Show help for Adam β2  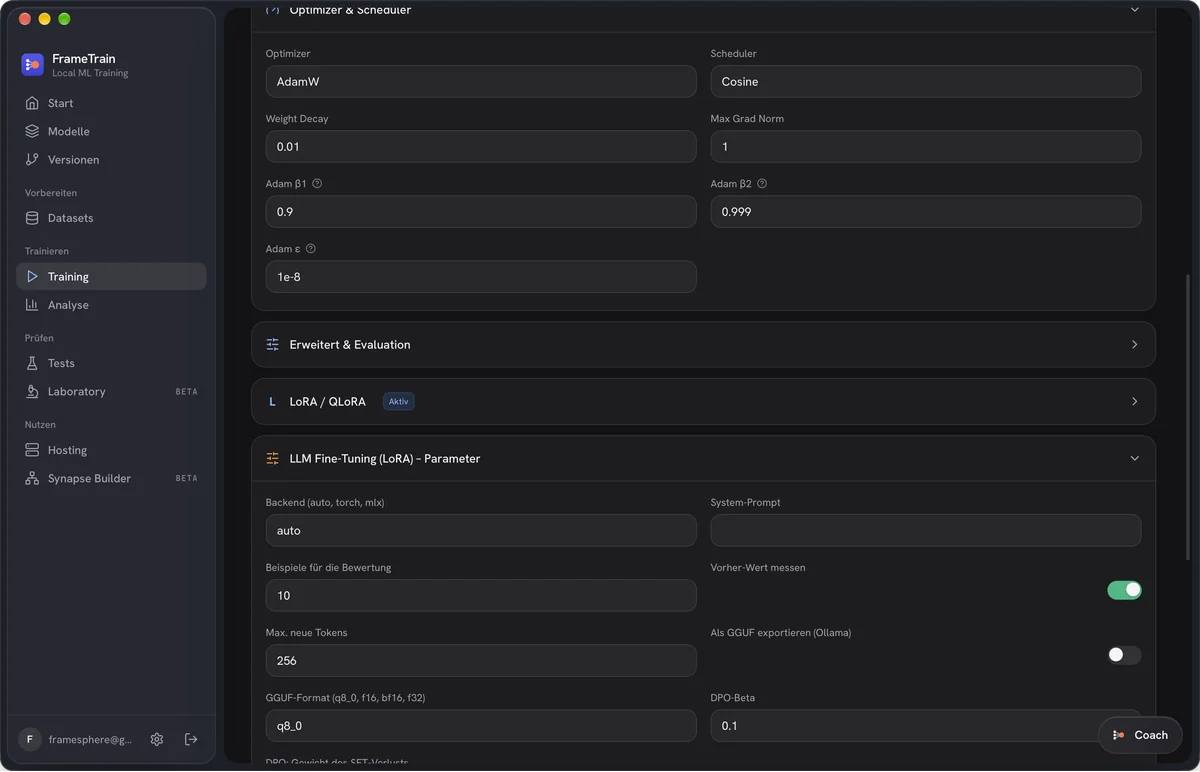[762, 184]
